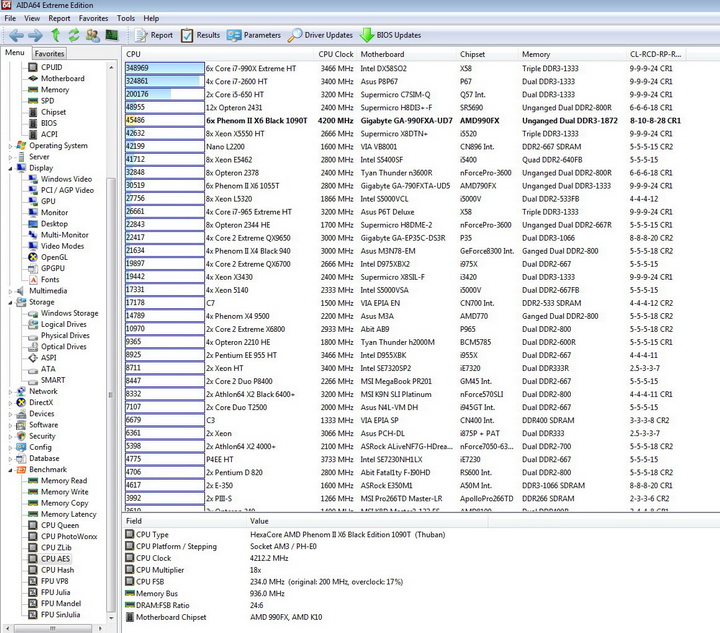Collapse the Storage node
Image resolution: width=720 pixels, height=633 pixels.
pyautogui.click(x=11, y=302)
